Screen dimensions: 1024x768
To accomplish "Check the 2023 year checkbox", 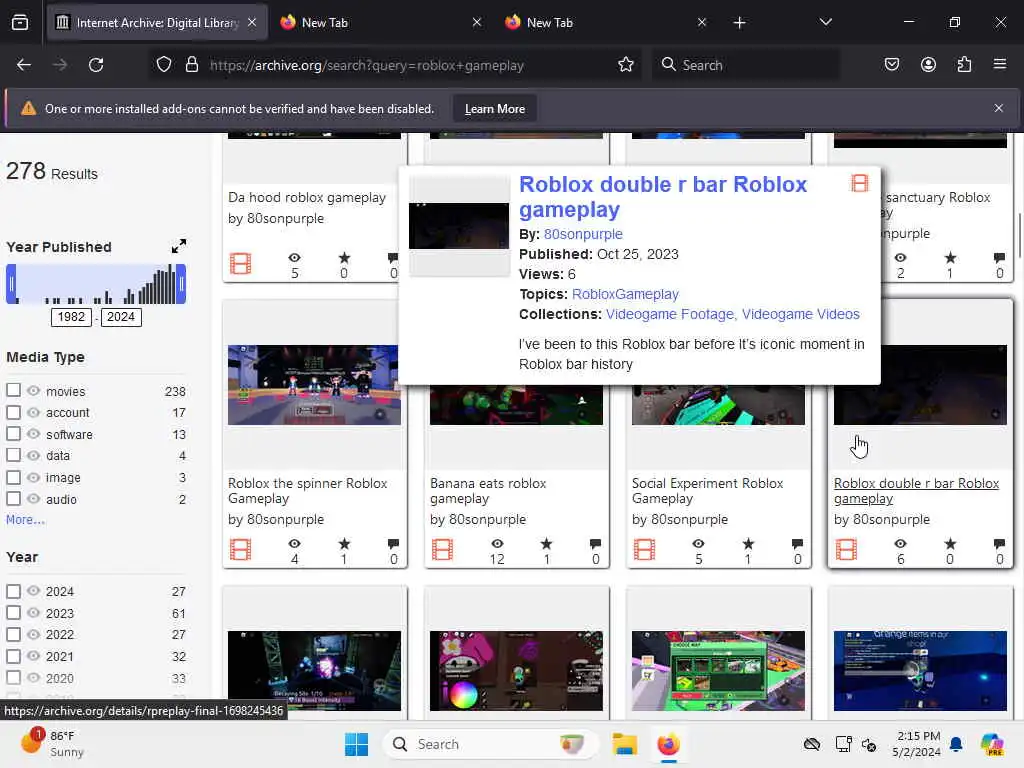I will click(13, 613).
